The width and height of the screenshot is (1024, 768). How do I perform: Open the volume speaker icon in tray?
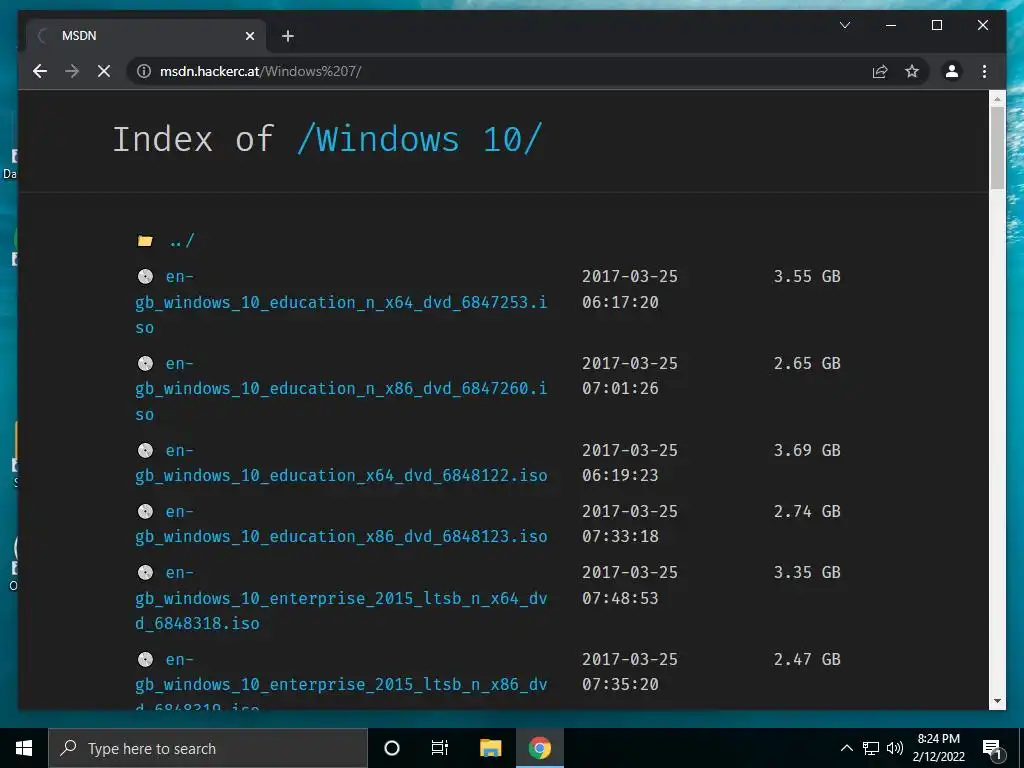point(895,748)
